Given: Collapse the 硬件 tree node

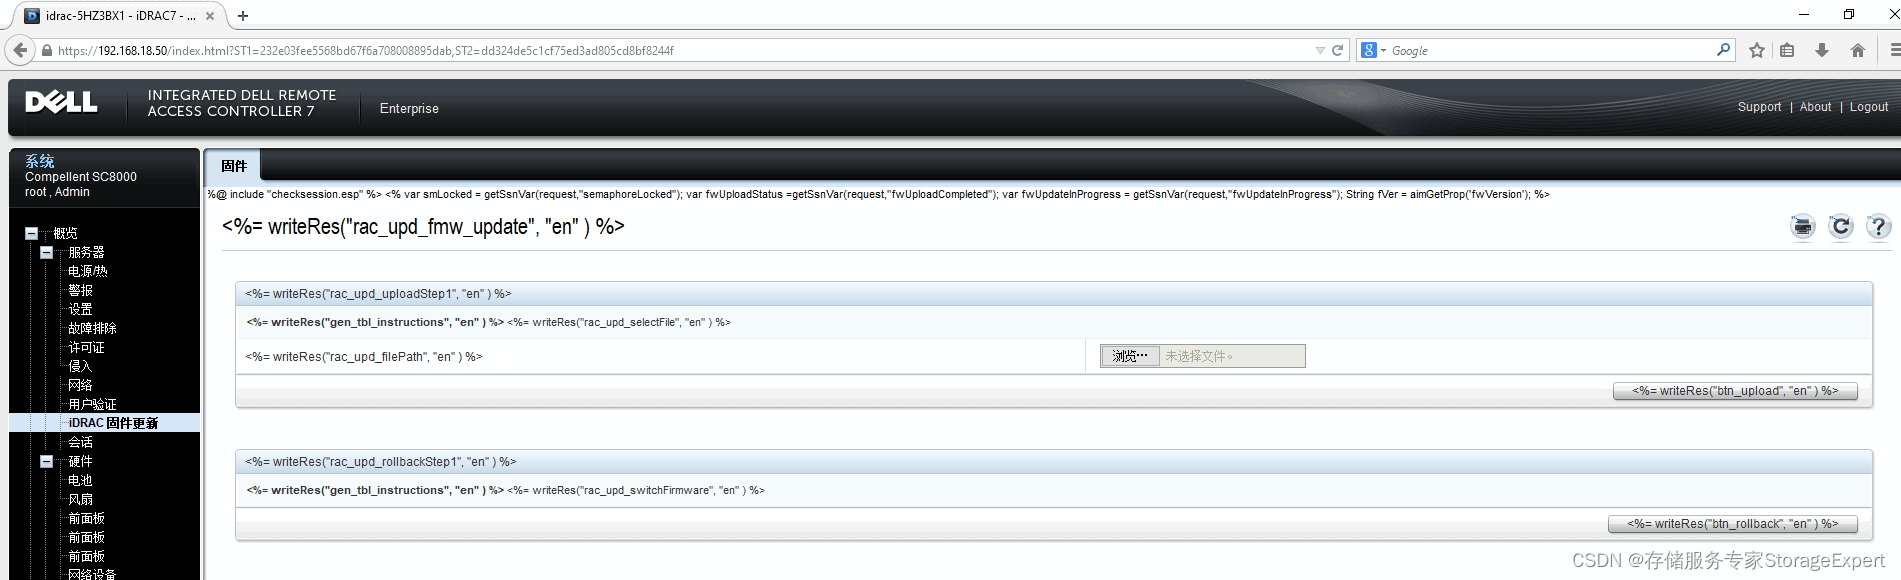Looking at the screenshot, I should tap(46, 461).
